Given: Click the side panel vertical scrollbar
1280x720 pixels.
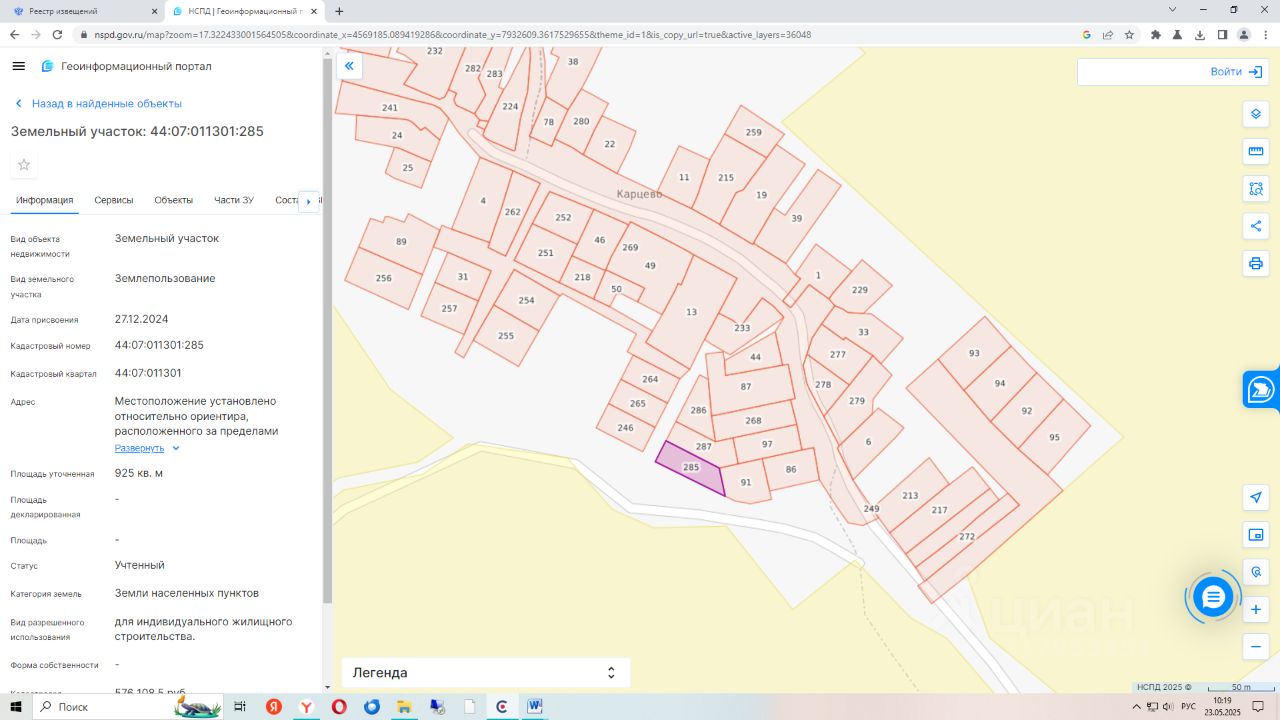Looking at the screenshot, I should click(327, 330).
